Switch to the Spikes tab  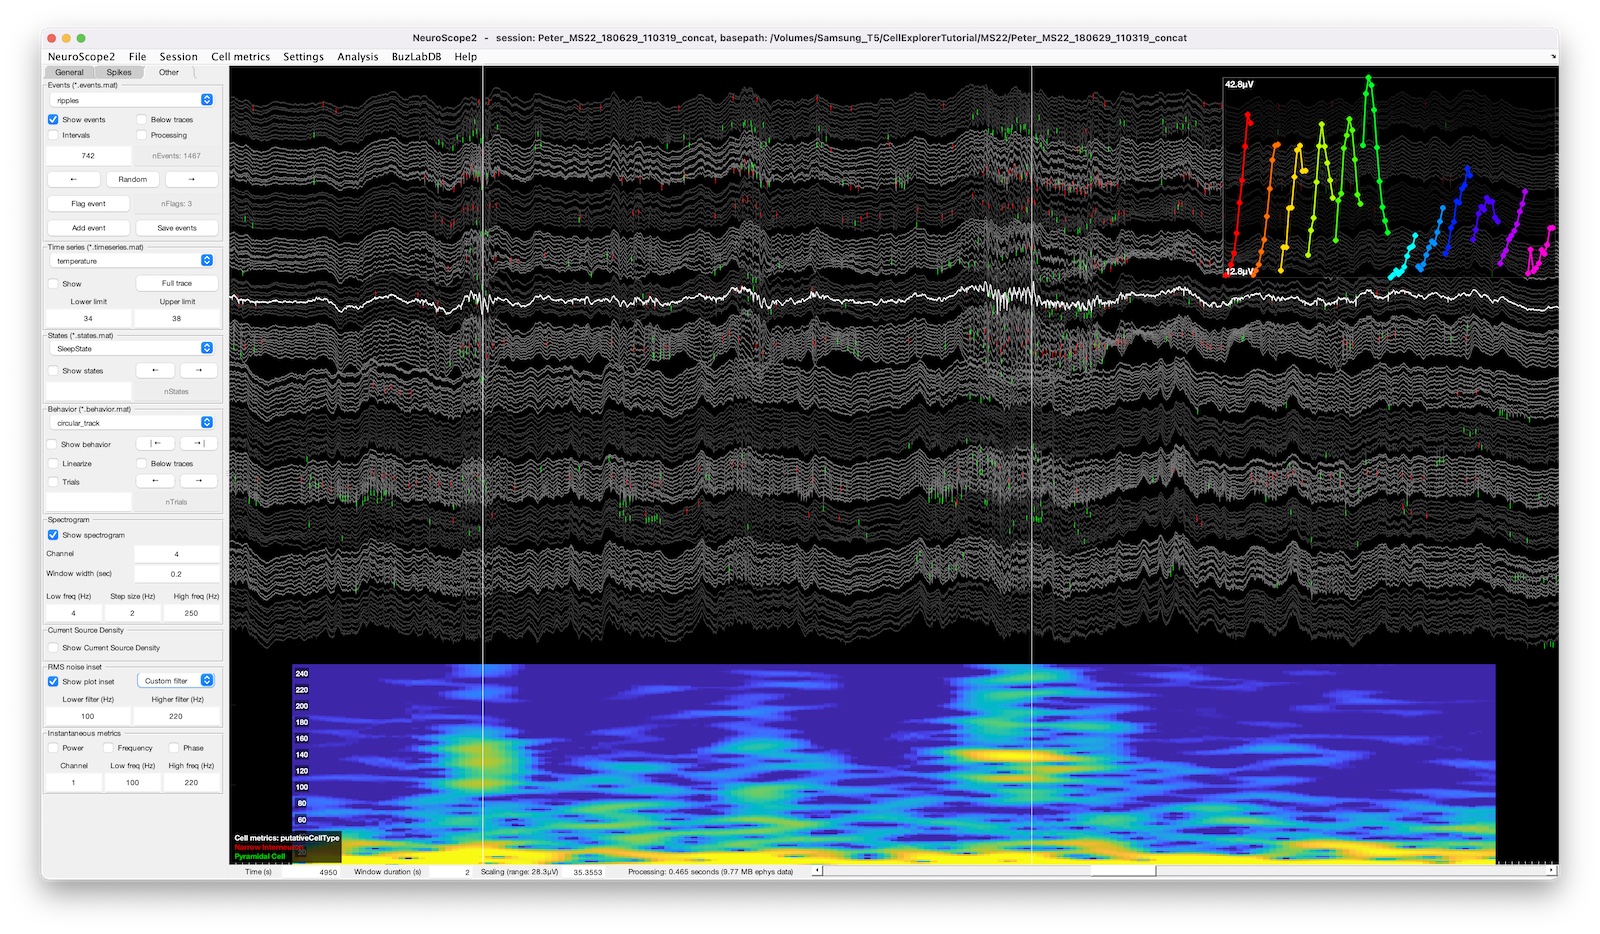point(119,72)
